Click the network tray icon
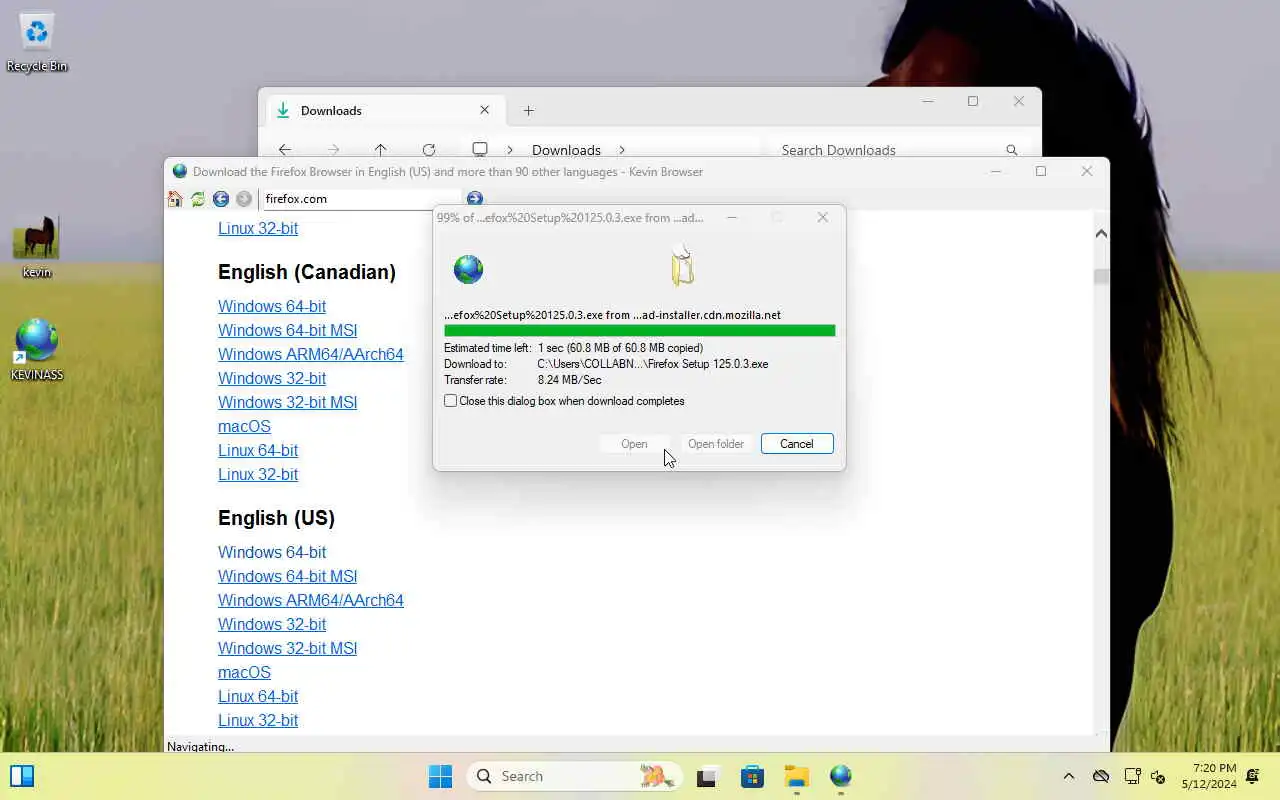This screenshot has height=800, width=1280. (x=1133, y=776)
